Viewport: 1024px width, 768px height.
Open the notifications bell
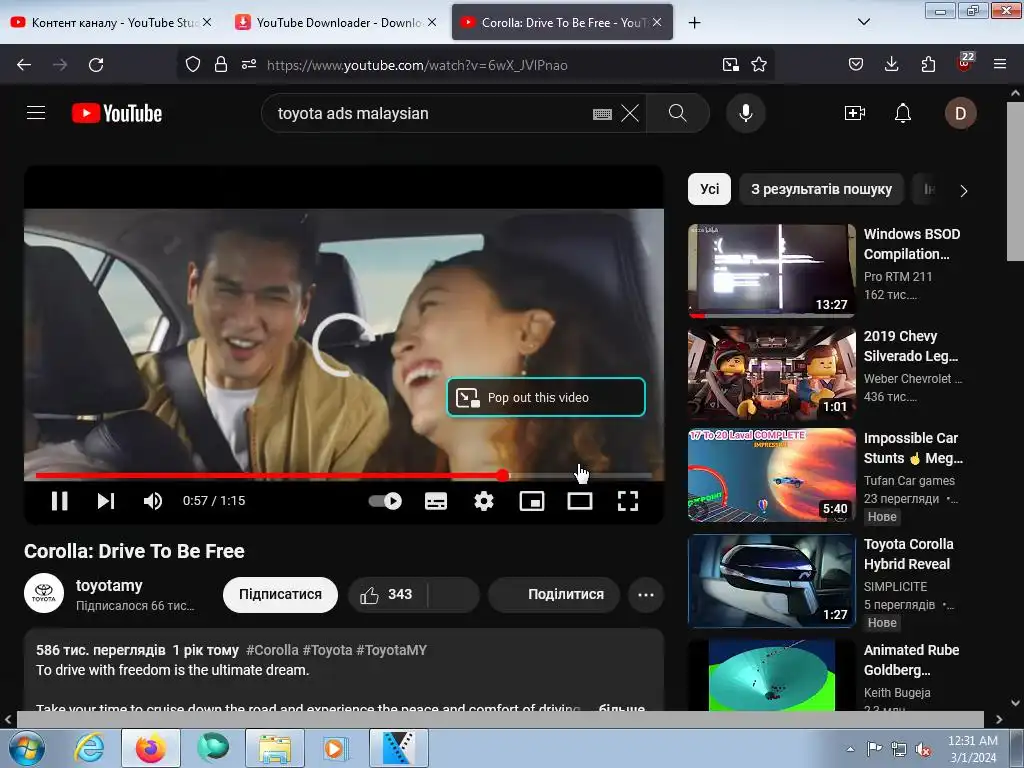(903, 113)
